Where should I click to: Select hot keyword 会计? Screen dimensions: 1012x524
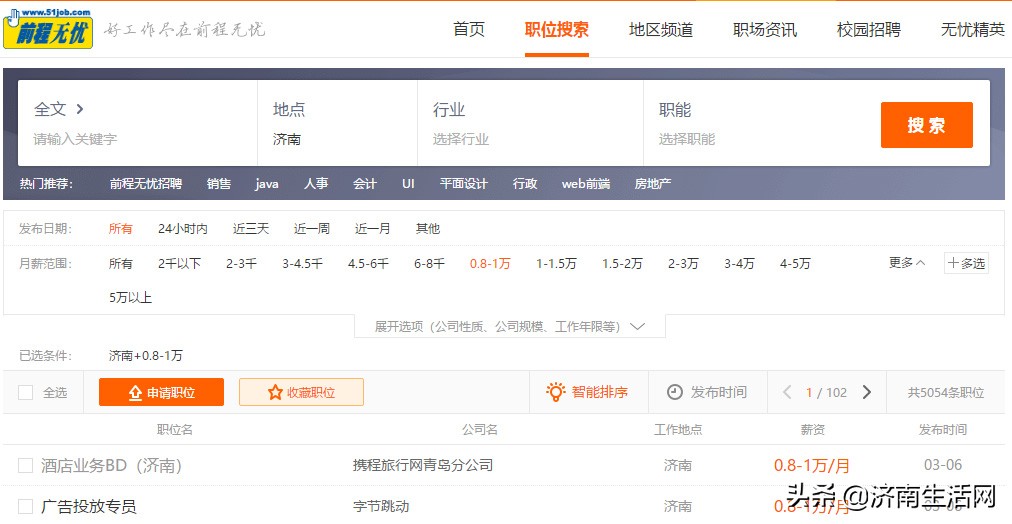[365, 184]
